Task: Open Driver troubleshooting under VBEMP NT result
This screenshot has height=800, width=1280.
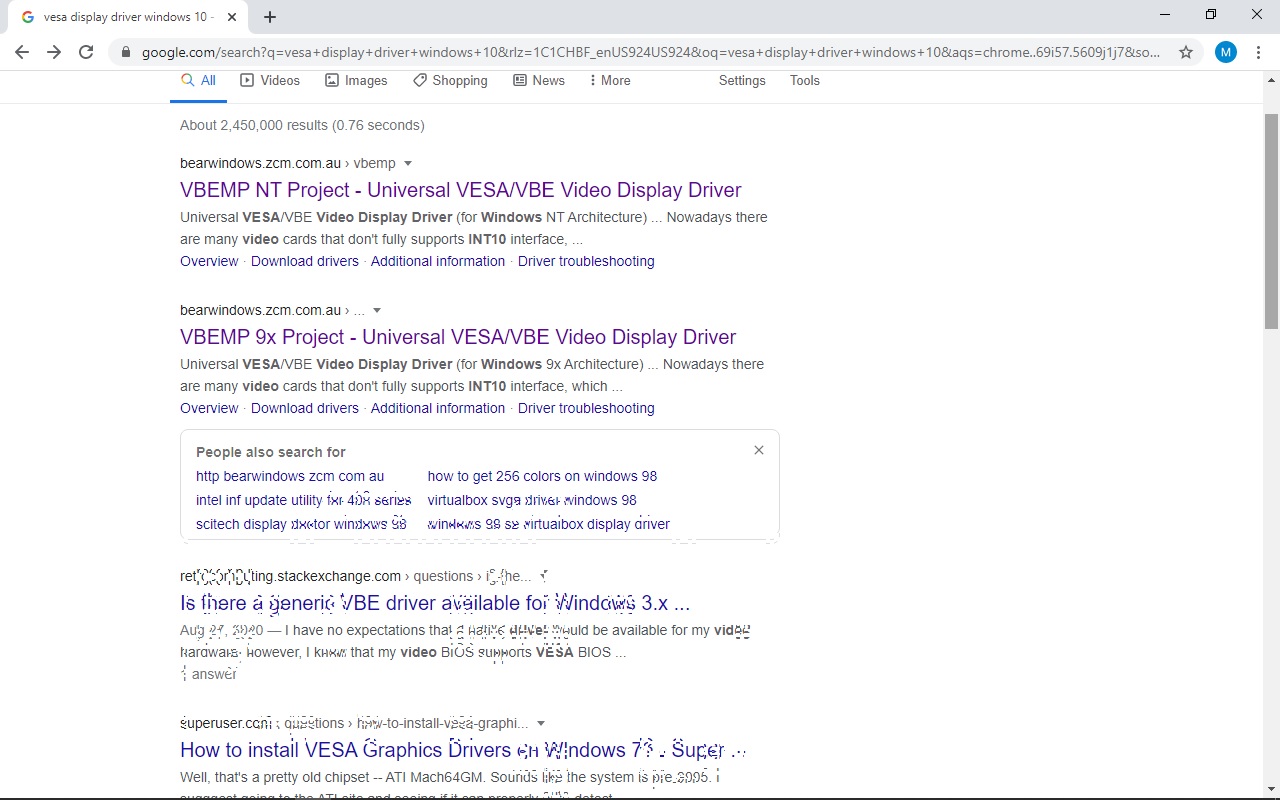Action: point(586,261)
